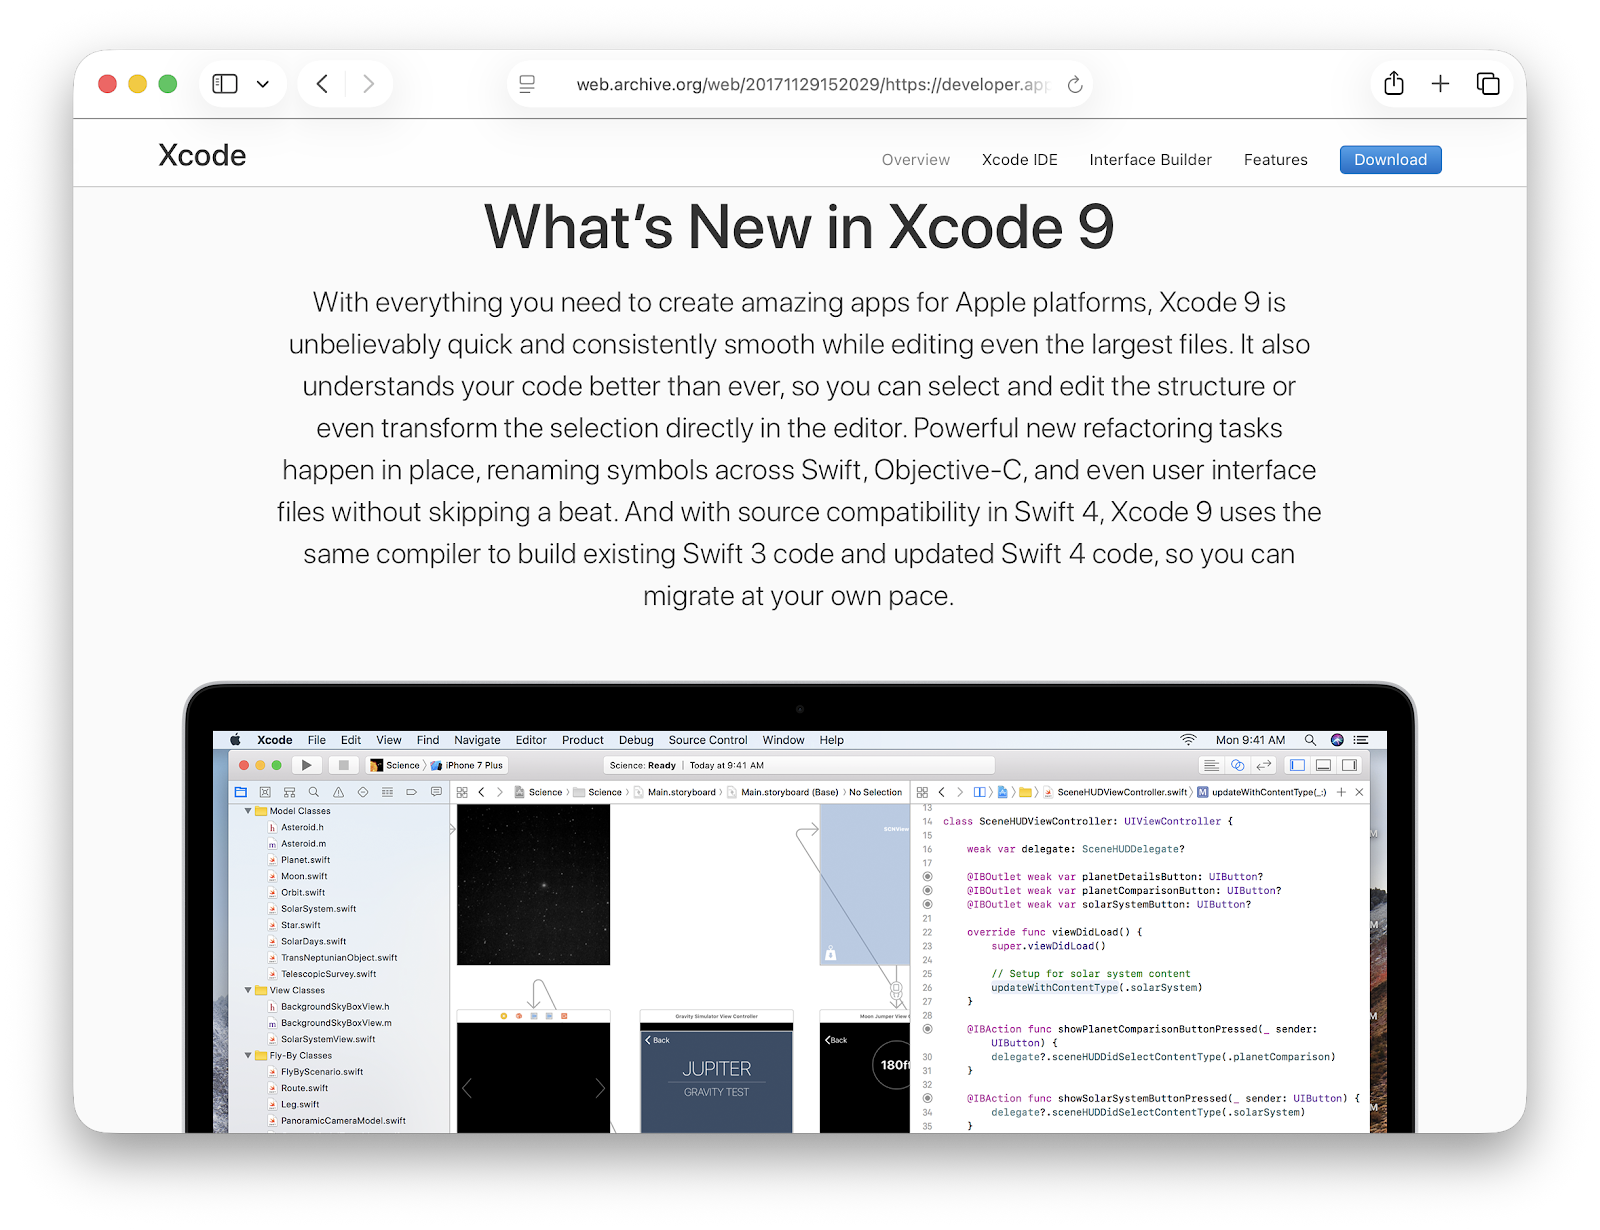Open the Product menu in Xcode
Image resolution: width=1600 pixels, height=1230 pixels.
click(583, 740)
